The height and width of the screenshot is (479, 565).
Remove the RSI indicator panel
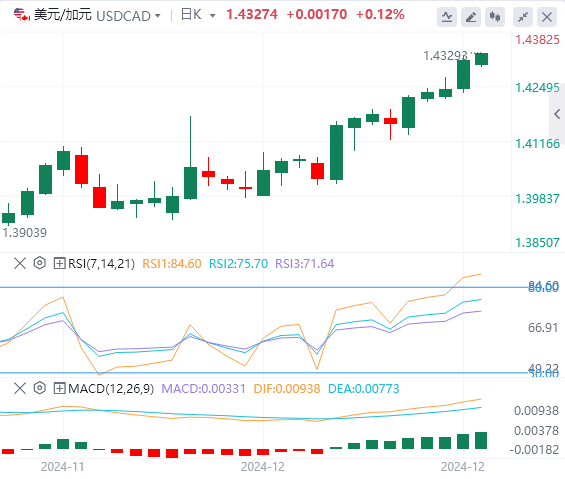pyautogui.click(x=20, y=263)
